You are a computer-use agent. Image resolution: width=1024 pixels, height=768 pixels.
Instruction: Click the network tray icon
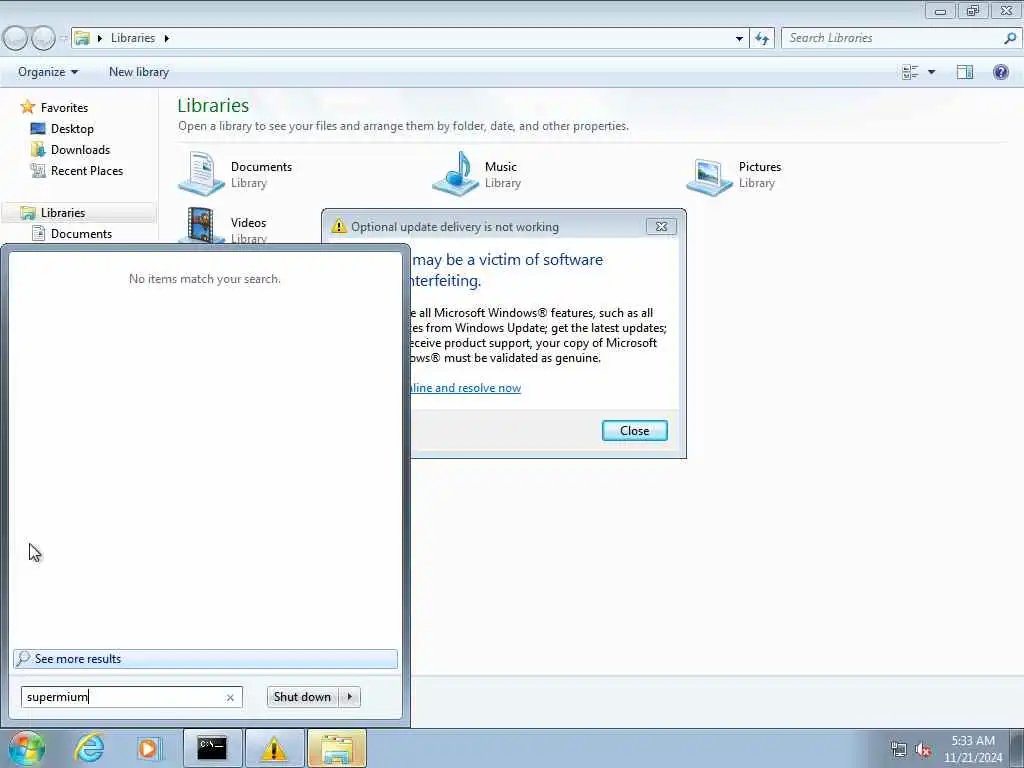point(899,749)
